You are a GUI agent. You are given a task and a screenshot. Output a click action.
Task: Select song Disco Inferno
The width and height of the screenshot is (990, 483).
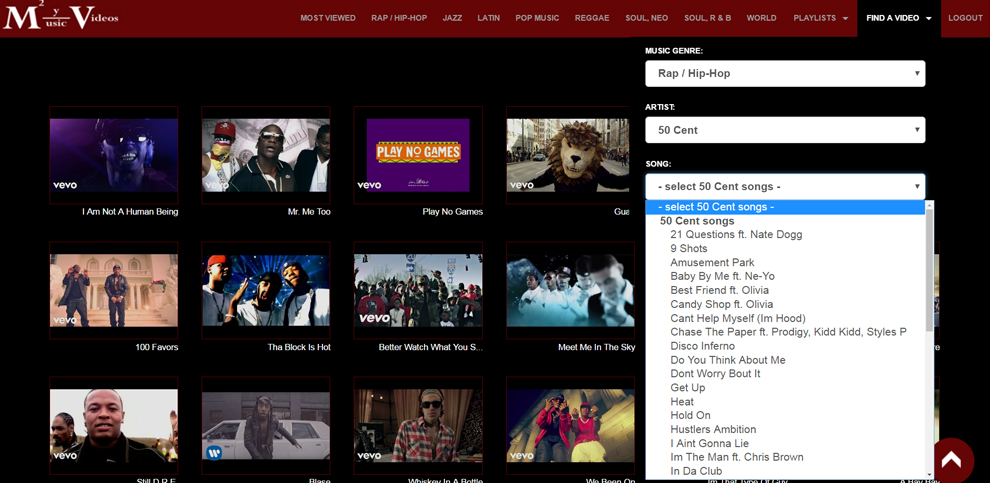point(703,346)
